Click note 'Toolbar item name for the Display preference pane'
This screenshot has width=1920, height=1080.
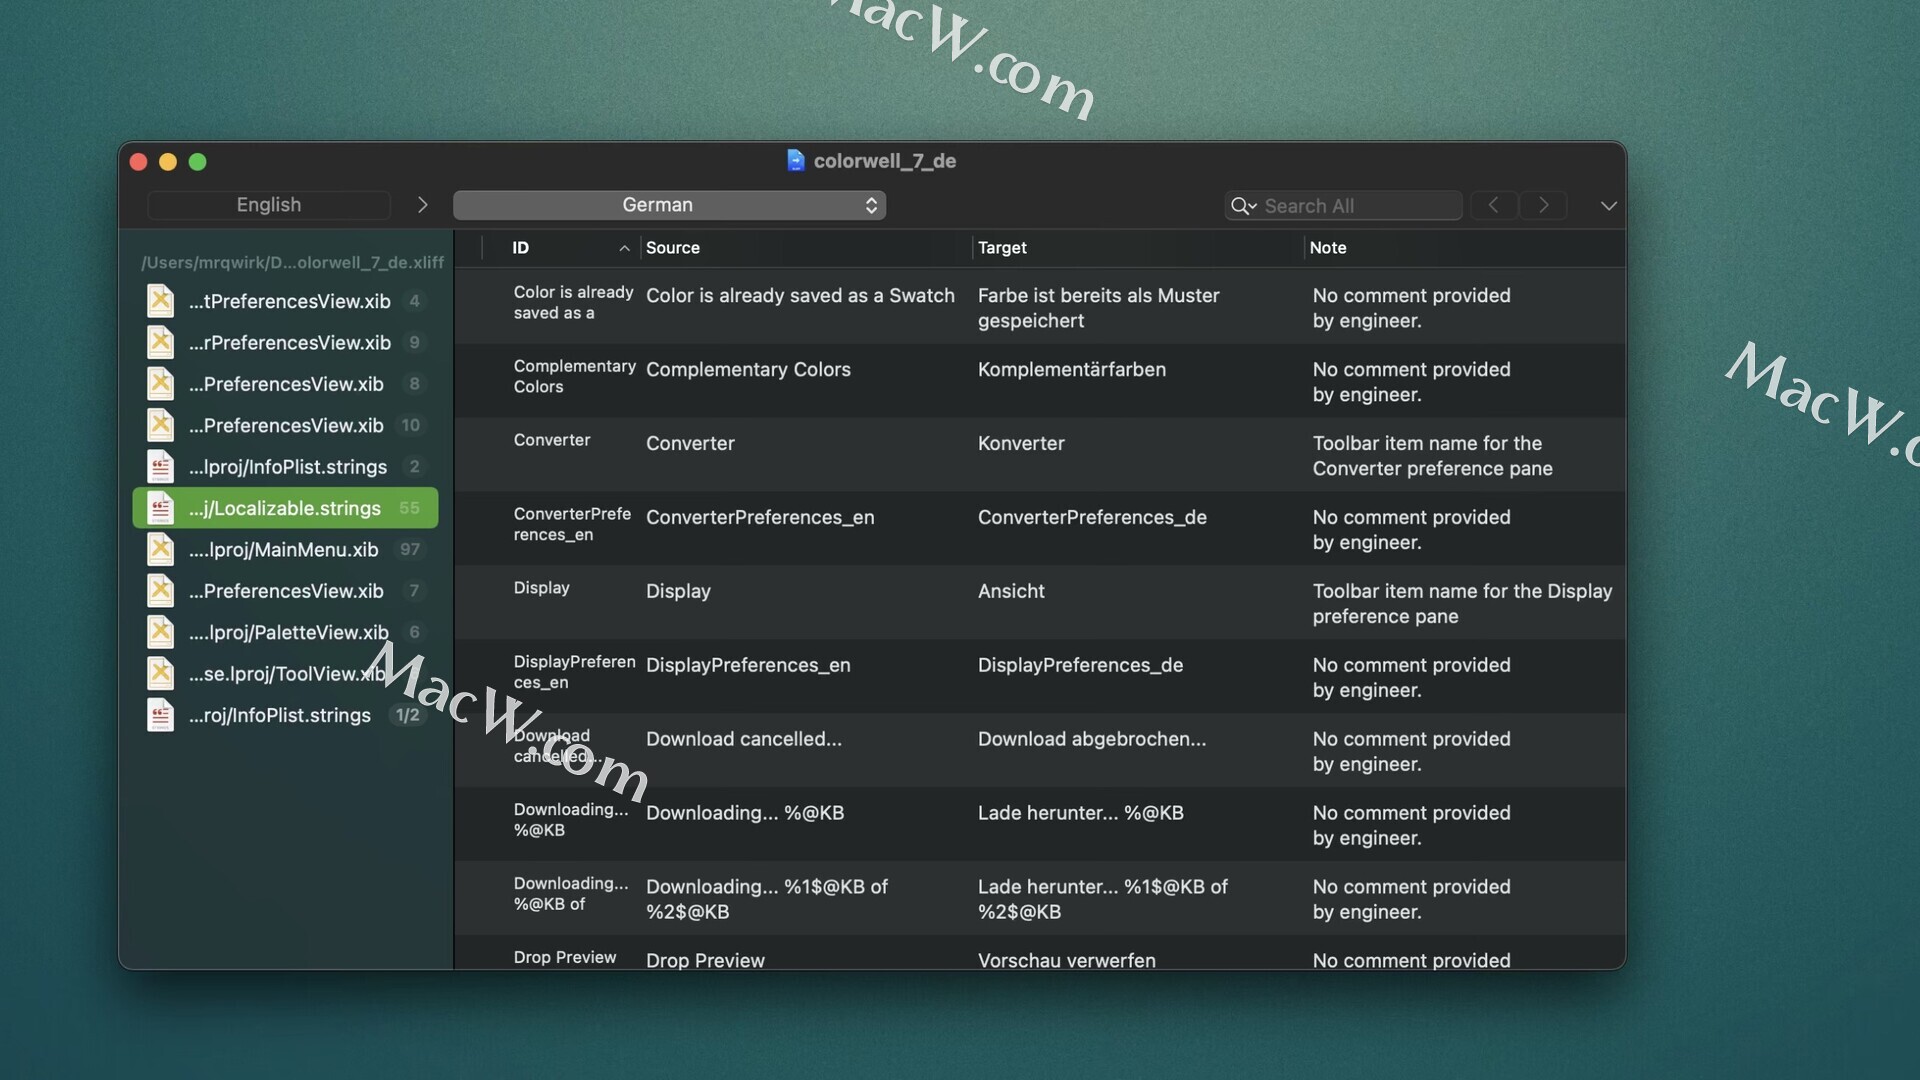[1462, 604]
